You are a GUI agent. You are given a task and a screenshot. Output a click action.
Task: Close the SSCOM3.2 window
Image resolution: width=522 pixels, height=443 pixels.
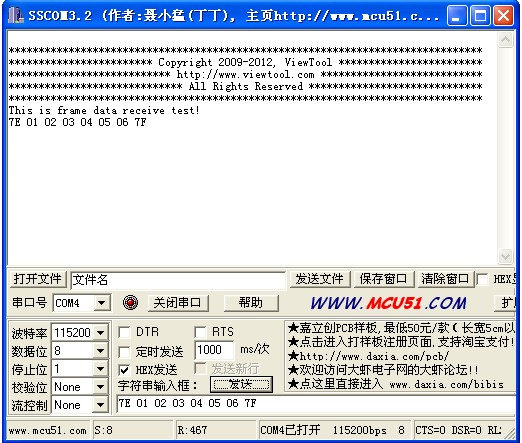[503, 15]
